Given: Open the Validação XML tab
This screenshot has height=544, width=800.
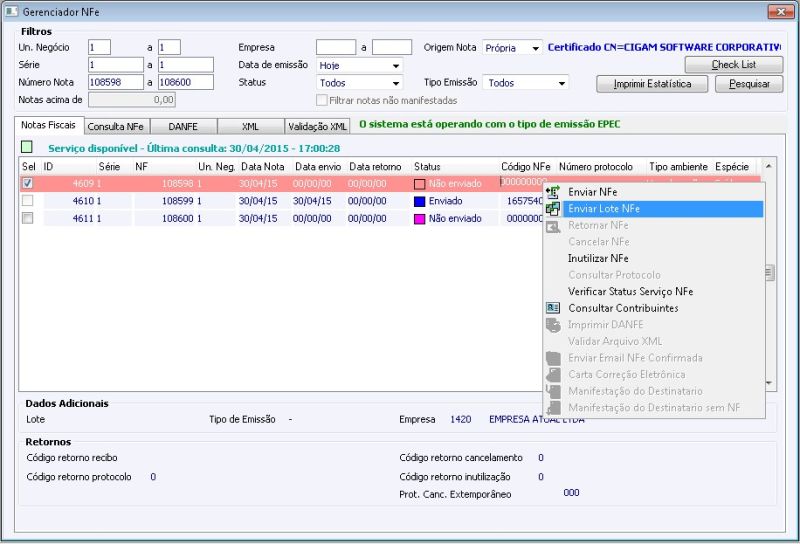Looking at the screenshot, I should click(317, 127).
